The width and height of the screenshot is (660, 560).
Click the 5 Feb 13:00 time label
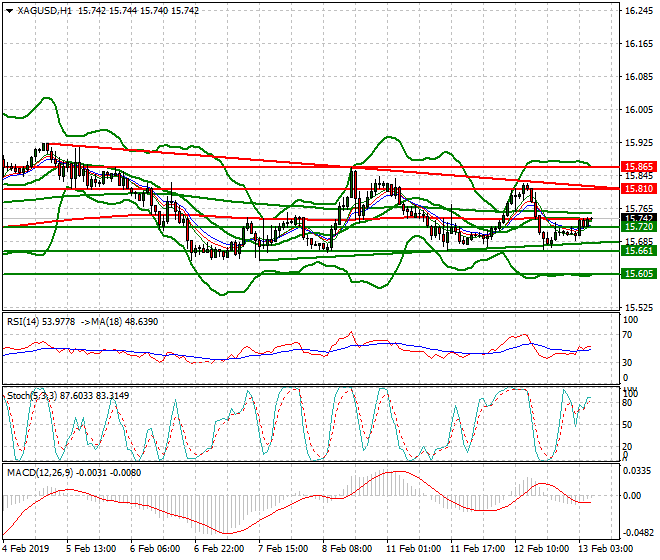[x=91, y=549]
